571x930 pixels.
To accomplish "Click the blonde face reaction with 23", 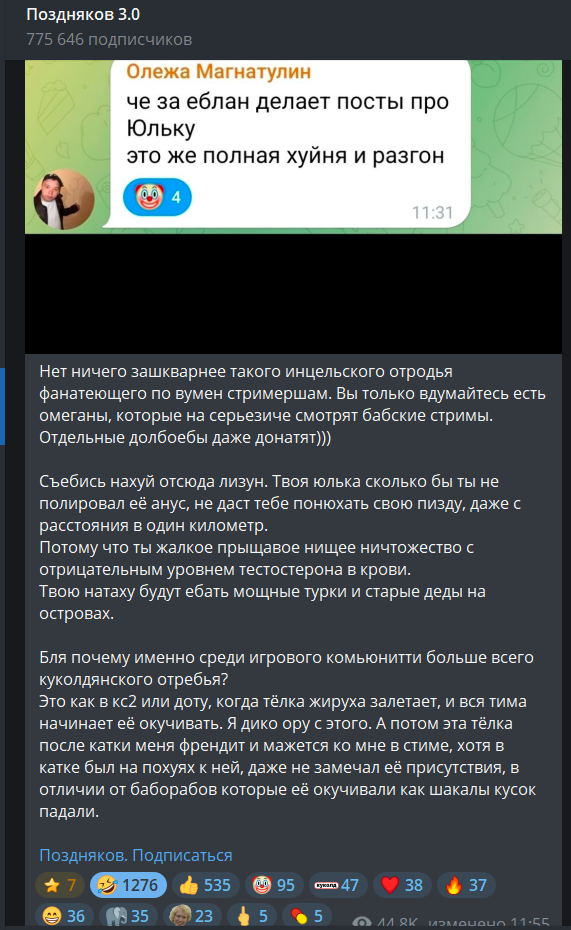I will 192,916.
